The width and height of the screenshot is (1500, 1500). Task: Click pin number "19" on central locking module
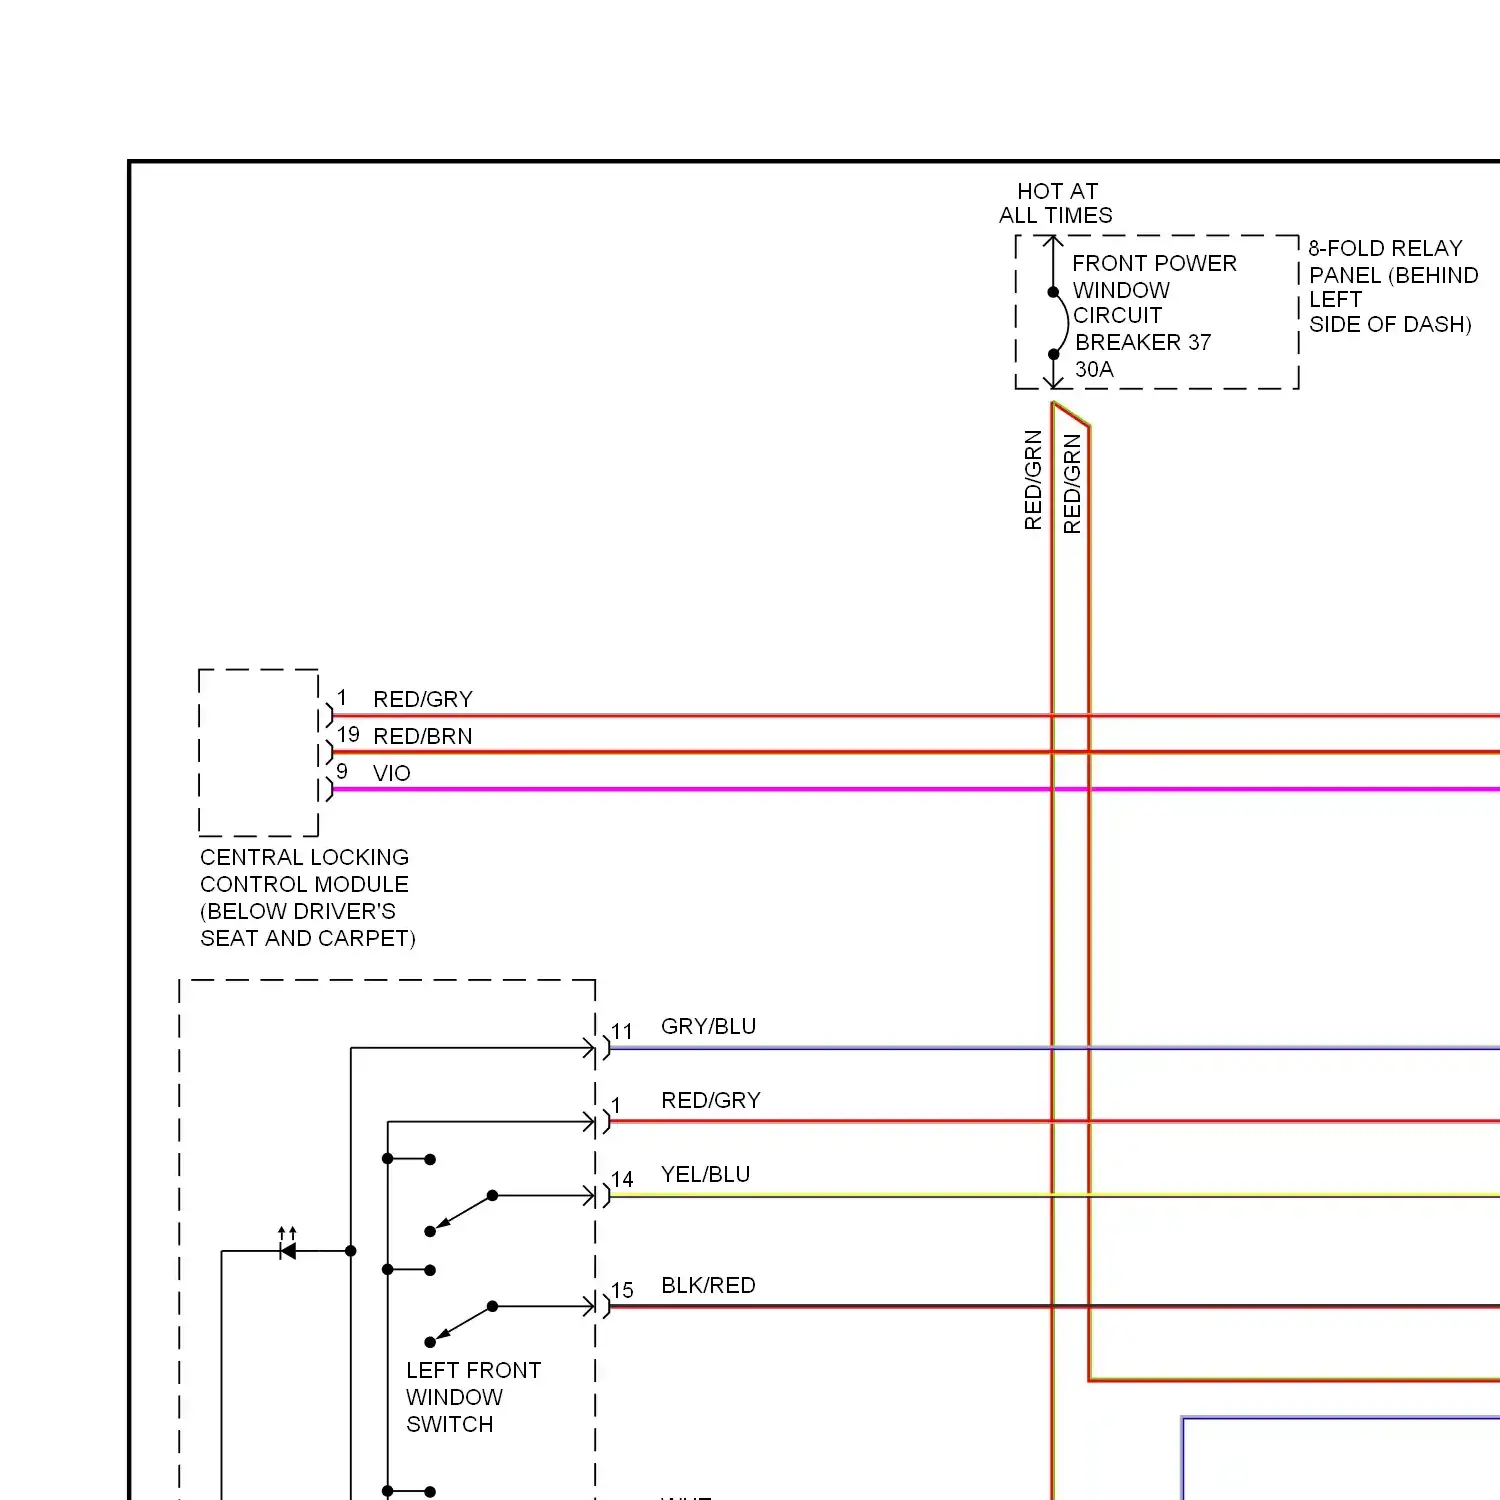348,735
